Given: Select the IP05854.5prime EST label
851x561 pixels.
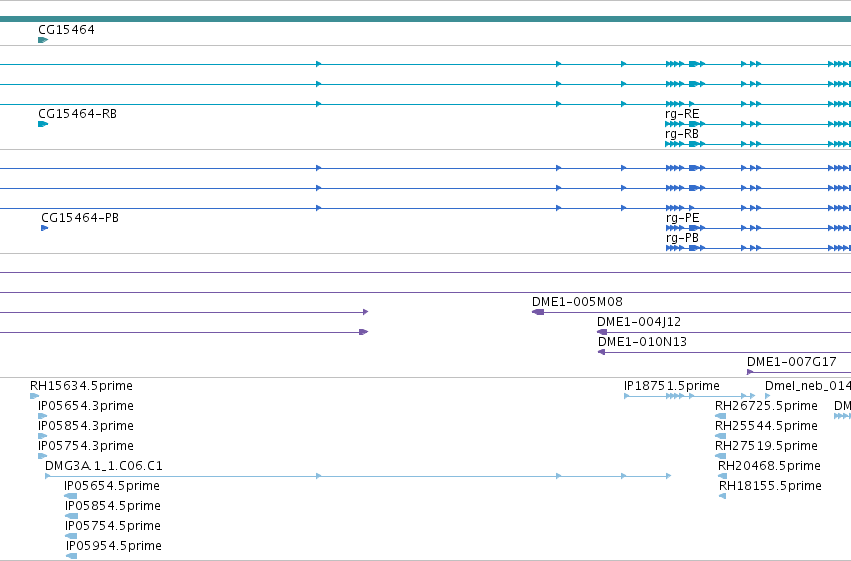Looking at the screenshot, I should [113, 506].
